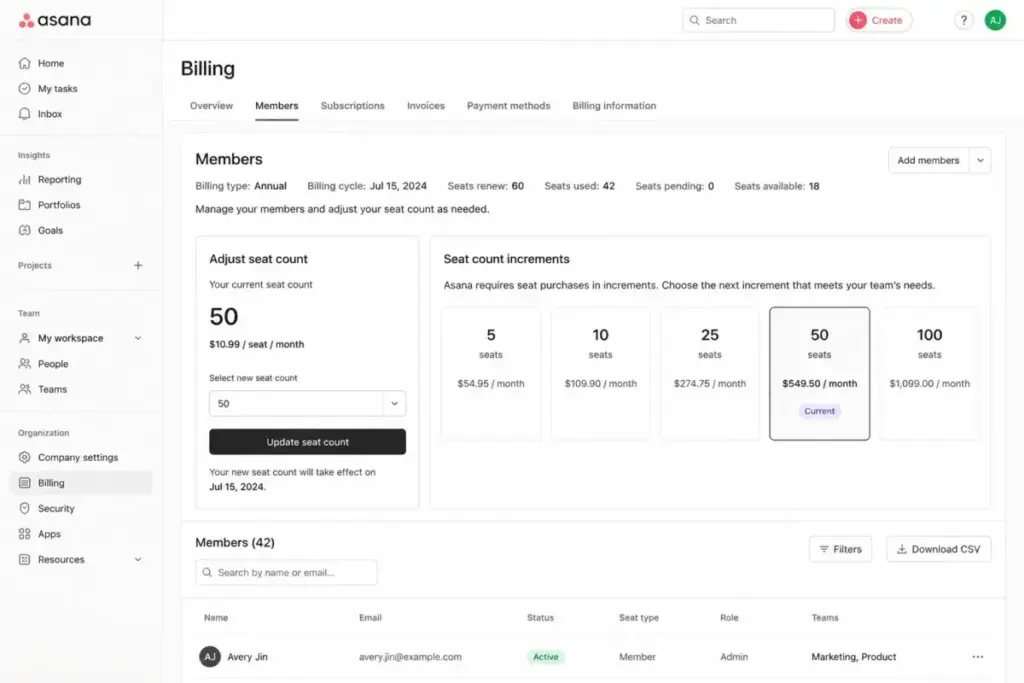
Task: Click the red Create button
Action: [x=878, y=20]
